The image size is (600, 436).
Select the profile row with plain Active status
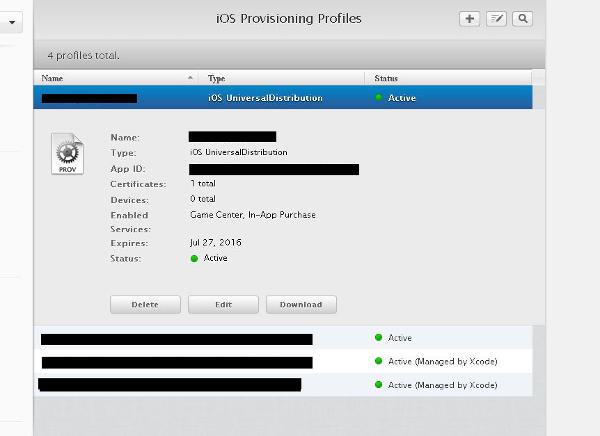[283, 338]
